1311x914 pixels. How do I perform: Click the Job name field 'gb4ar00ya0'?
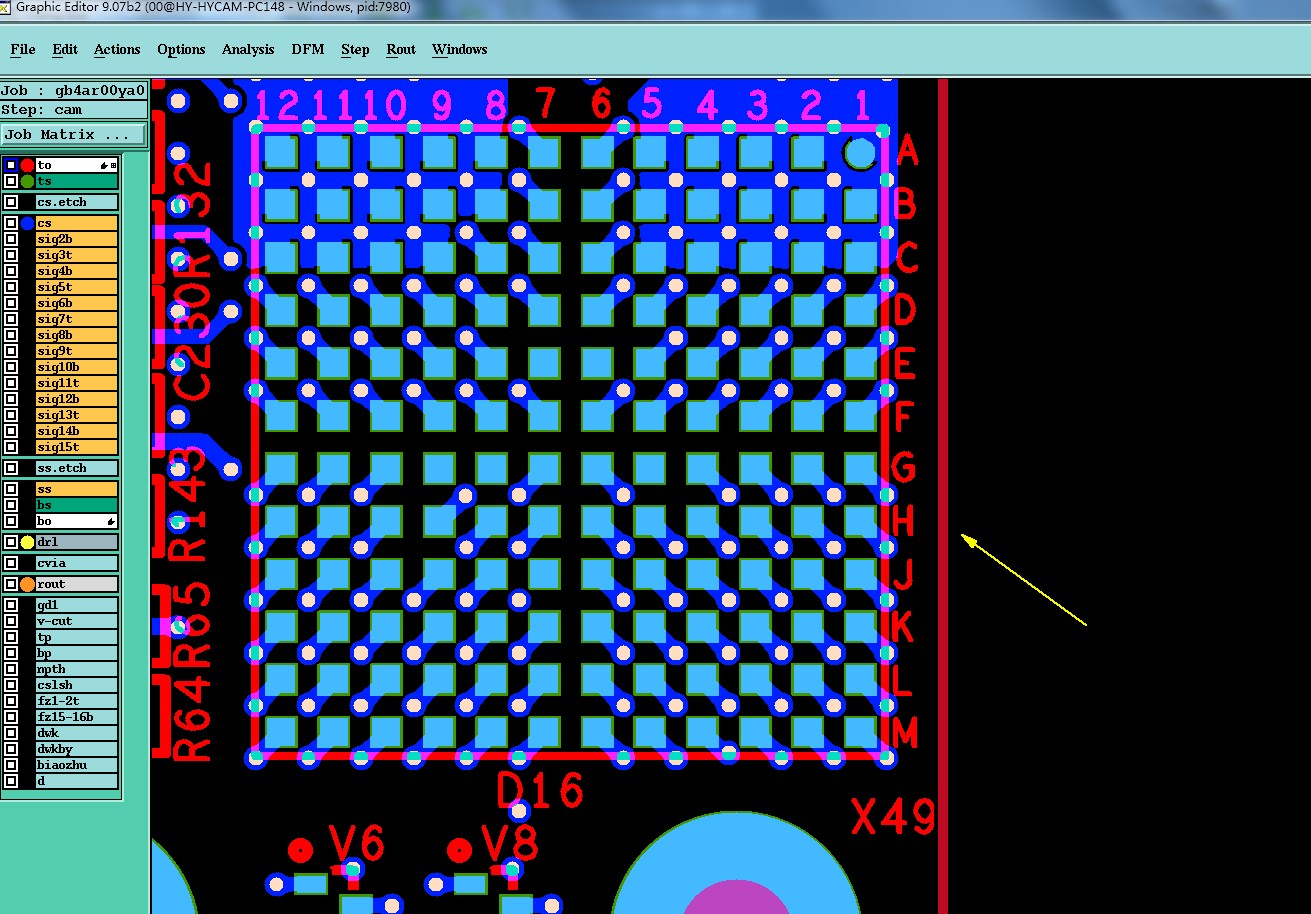pos(74,90)
